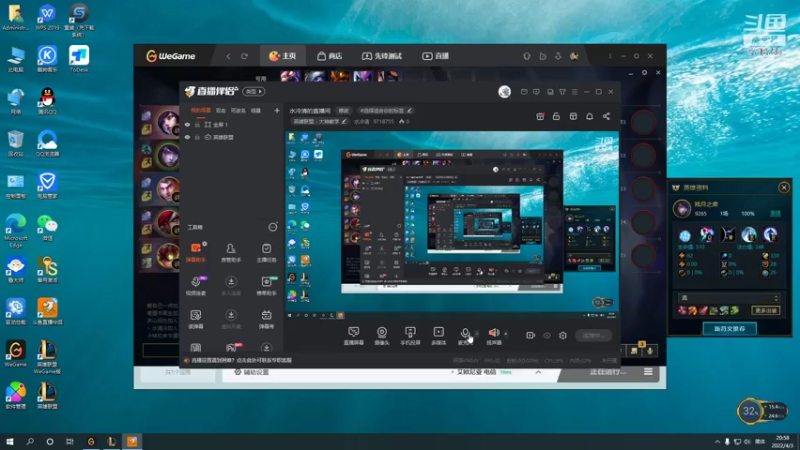Click the 新版 version switch pill

(x=254, y=92)
